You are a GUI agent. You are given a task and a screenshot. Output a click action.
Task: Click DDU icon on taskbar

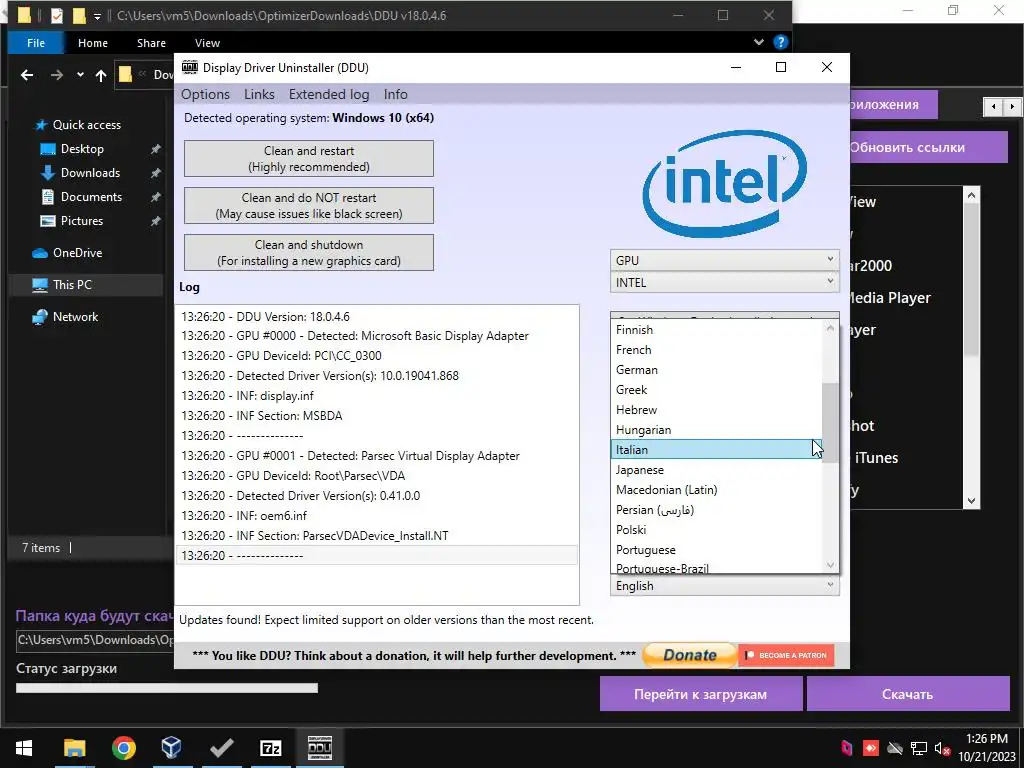(319, 748)
